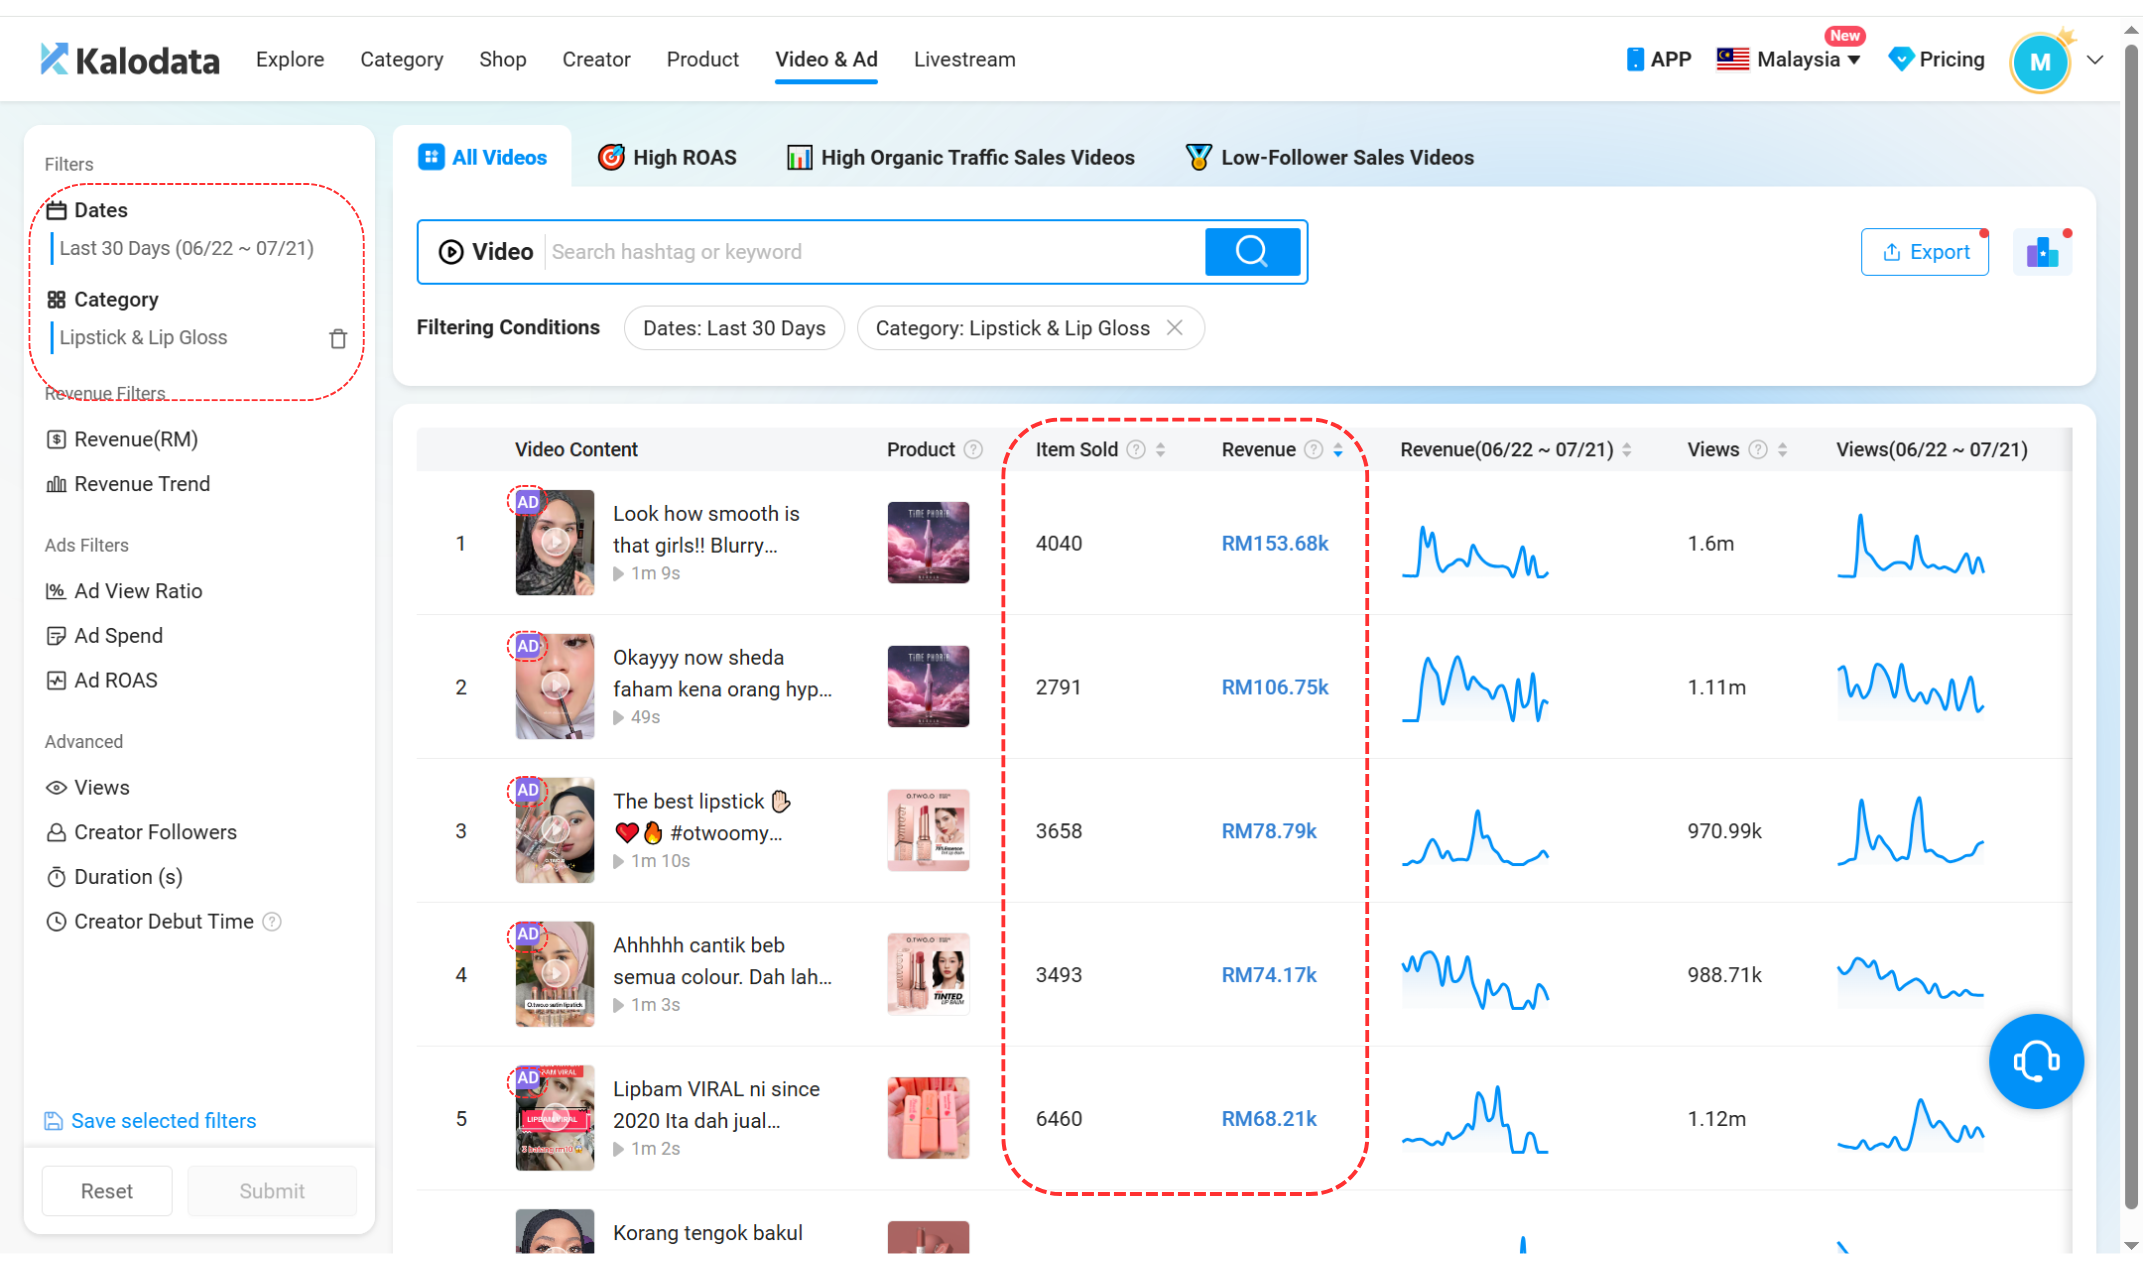Sort by Views column arrows
Viewport: 2143px width, 1261px height.
pos(1782,449)
